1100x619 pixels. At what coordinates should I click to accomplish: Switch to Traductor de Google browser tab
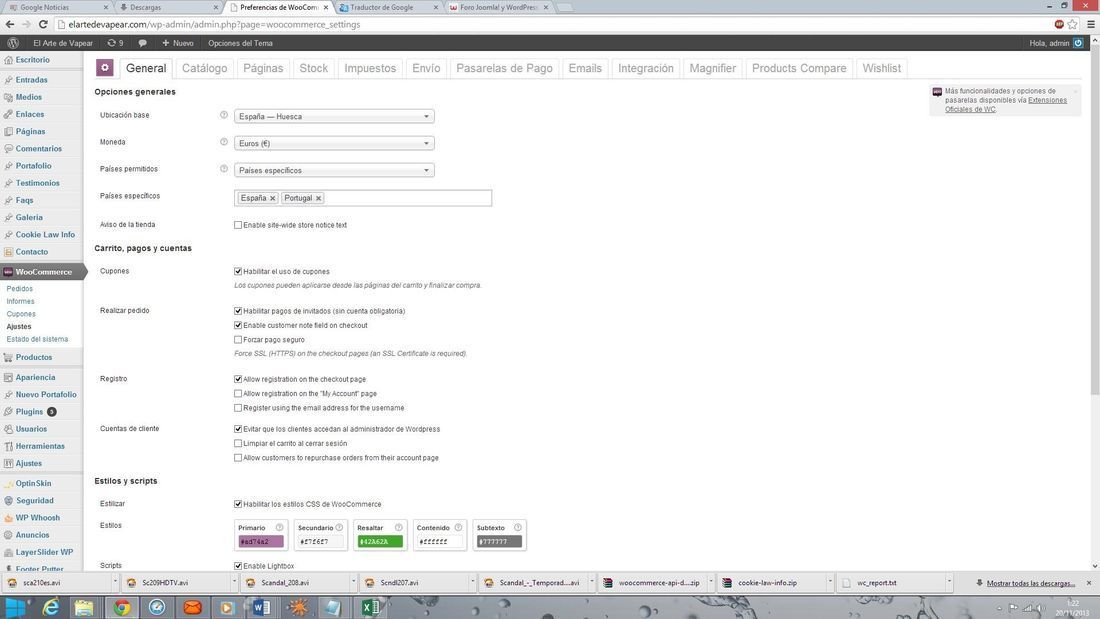(388, 7)
